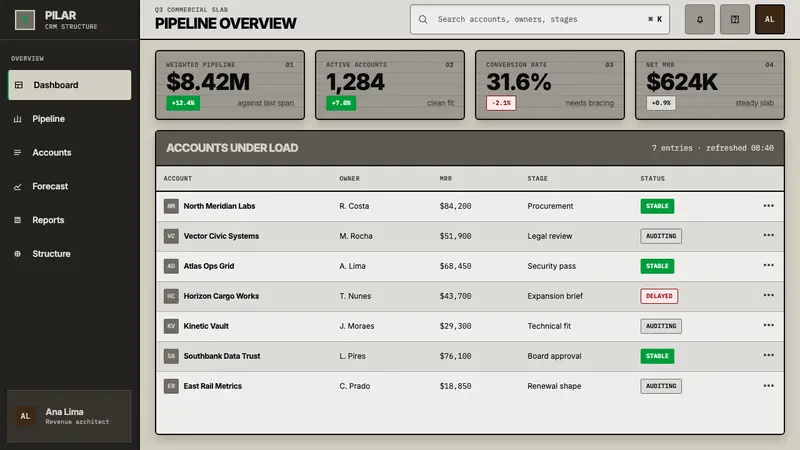Open more options for Horizon Cargo Works
The width and height of the screenshot is (800, 450).
pos(768,295)
